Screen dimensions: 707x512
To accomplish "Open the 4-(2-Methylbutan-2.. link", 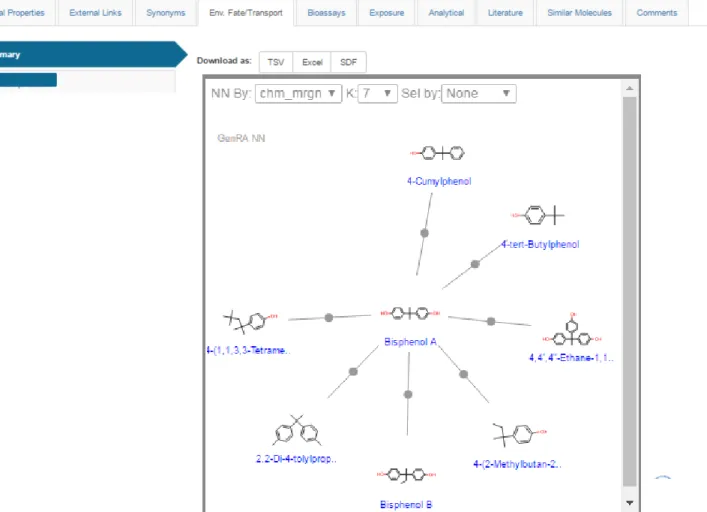I will coord(517,464).
